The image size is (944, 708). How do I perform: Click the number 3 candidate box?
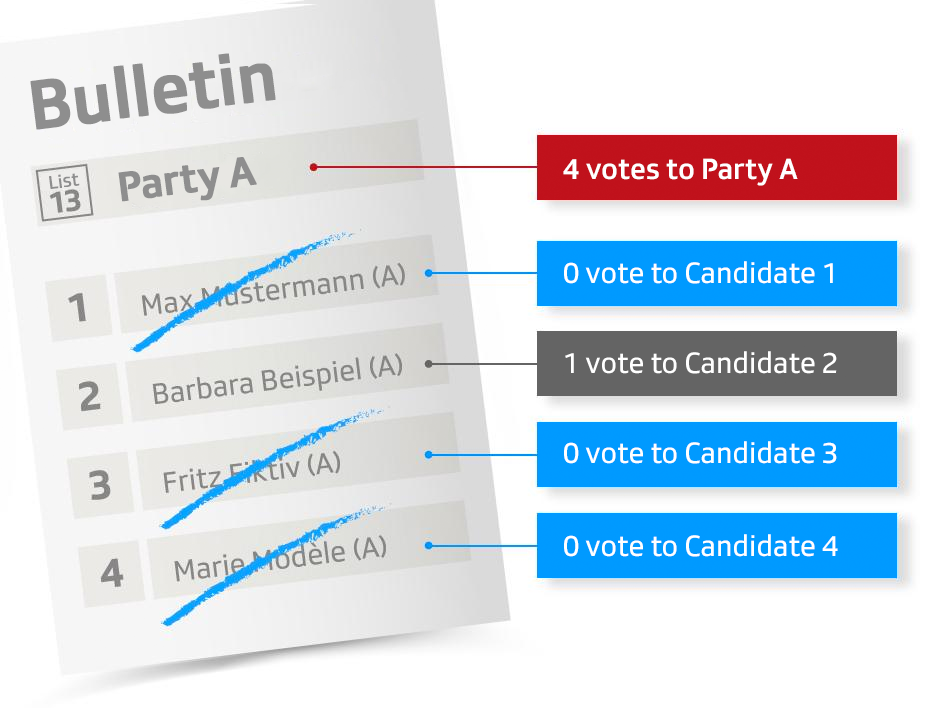(100, 484)
